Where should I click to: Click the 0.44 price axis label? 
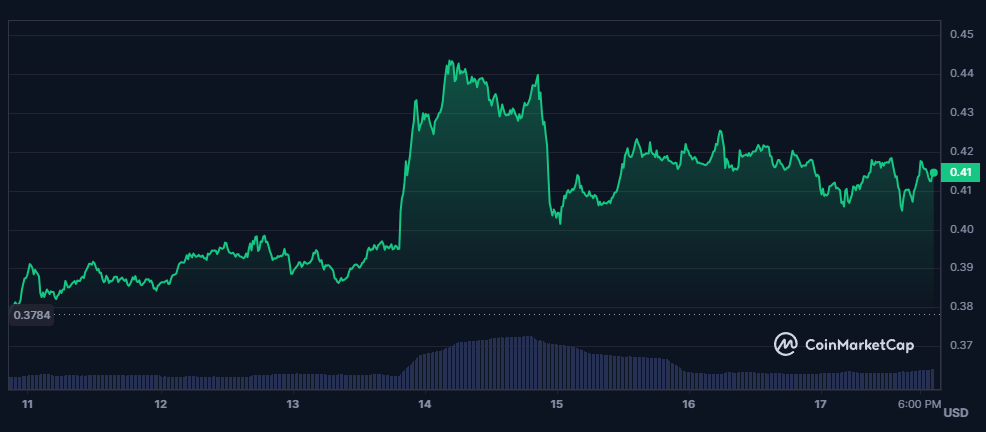pos(961,74)
